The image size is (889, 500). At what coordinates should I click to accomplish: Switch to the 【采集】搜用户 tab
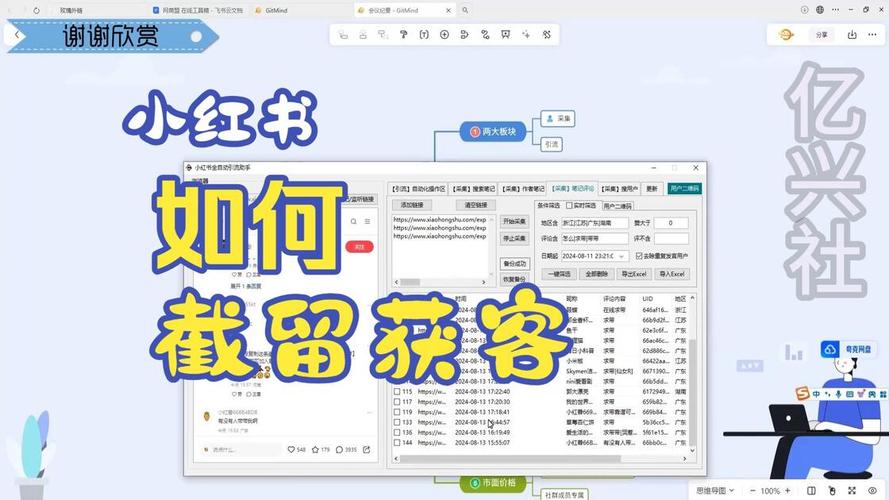point(620,189)
